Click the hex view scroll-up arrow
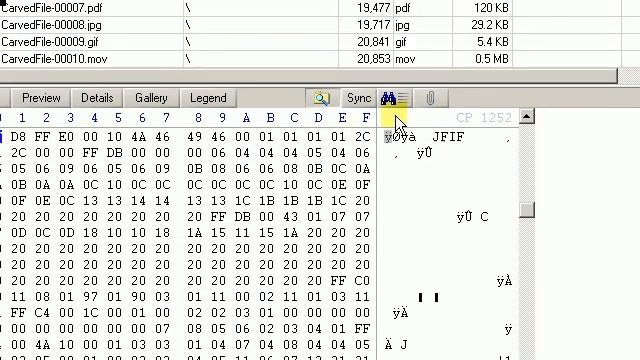 coord(527,117)
